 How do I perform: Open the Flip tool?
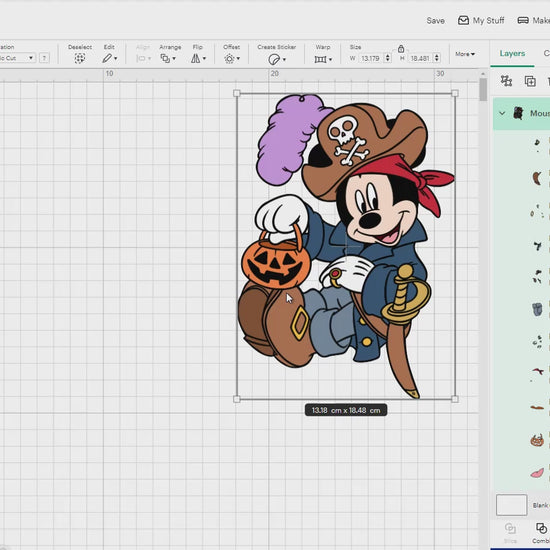(x=195, y=58)
